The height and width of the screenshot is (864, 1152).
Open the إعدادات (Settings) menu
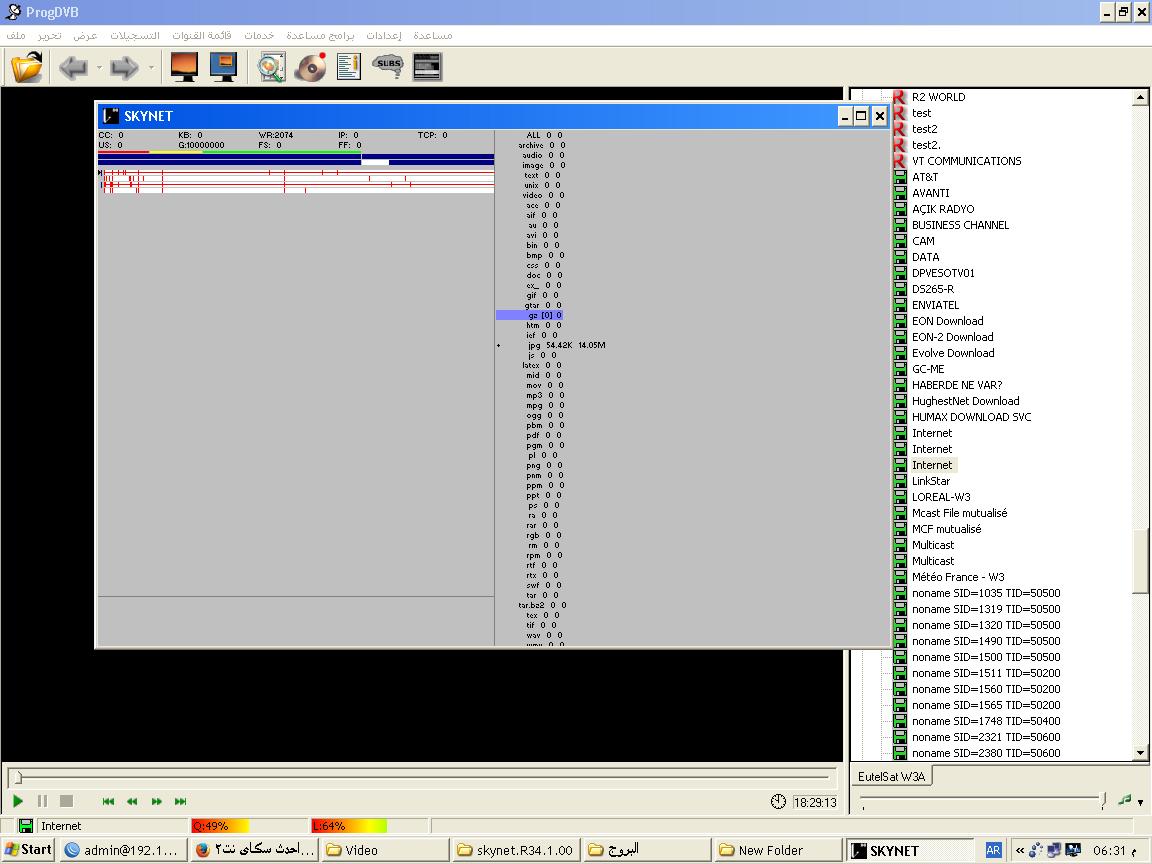(x=384, y=35)
